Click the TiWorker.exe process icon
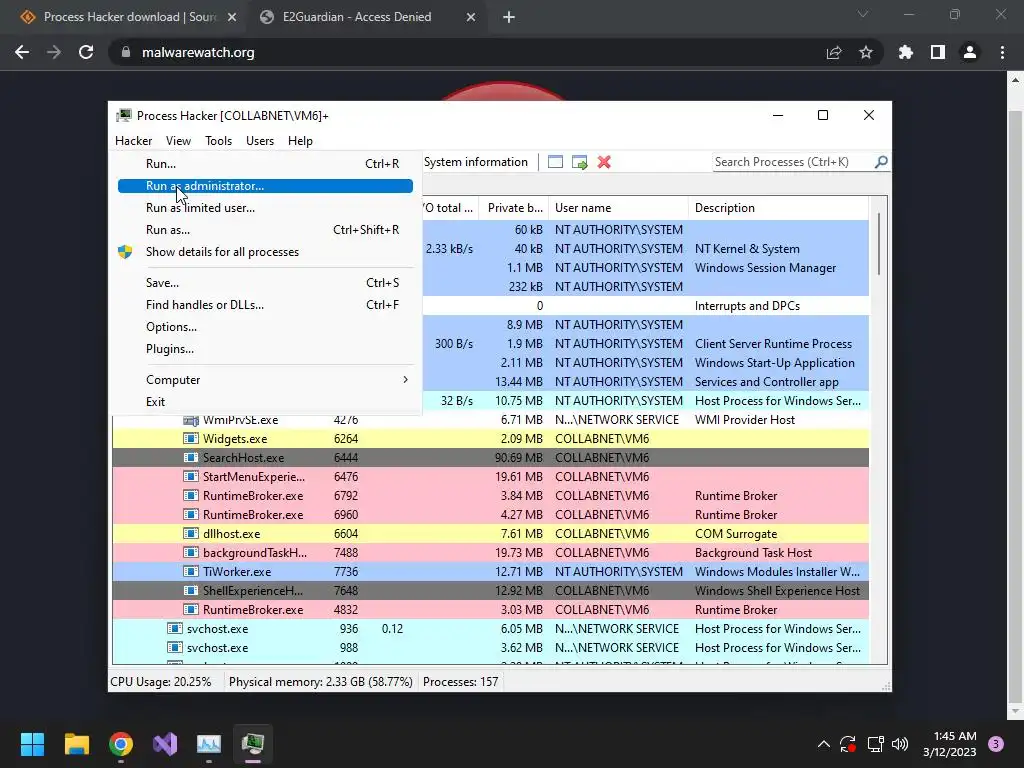 click(x=191, y=571)
